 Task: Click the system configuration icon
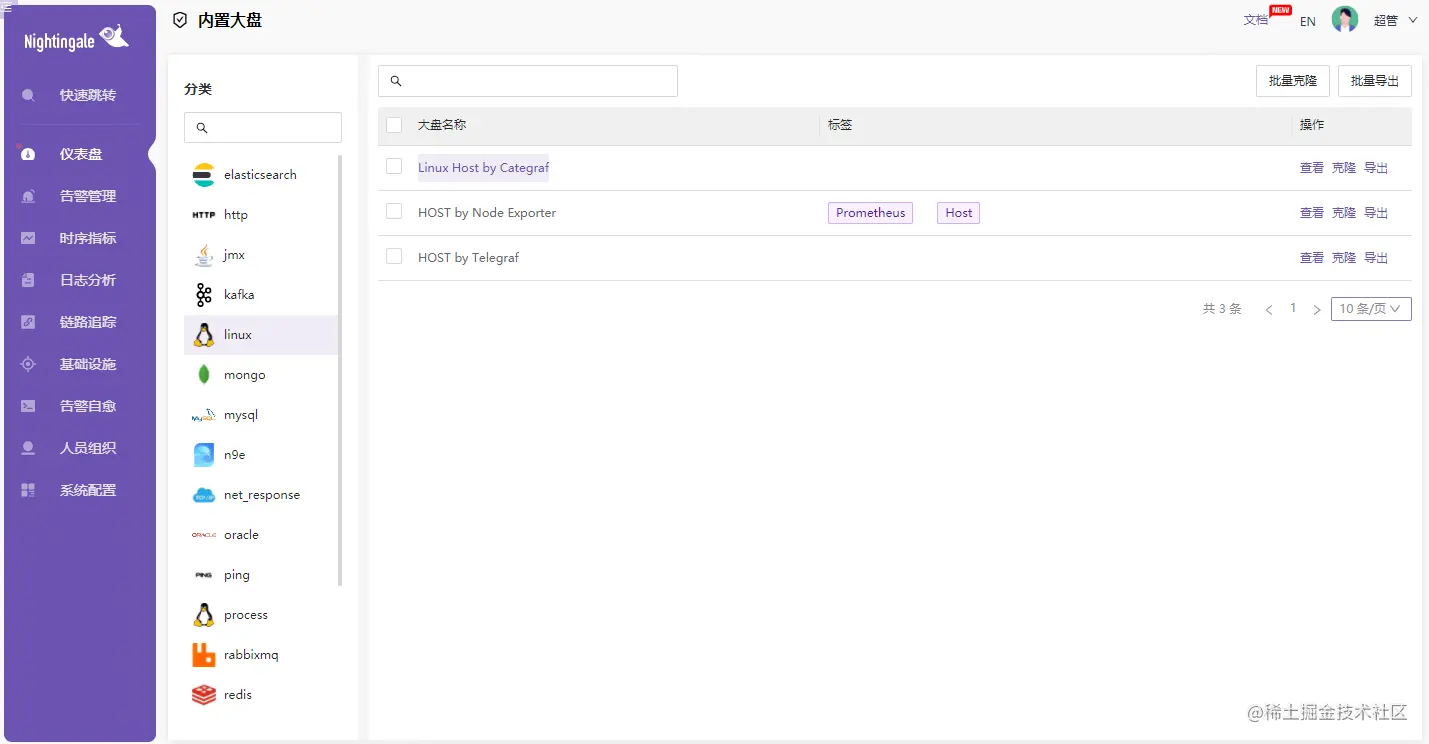pyautogui.click(x=28, y=490)
